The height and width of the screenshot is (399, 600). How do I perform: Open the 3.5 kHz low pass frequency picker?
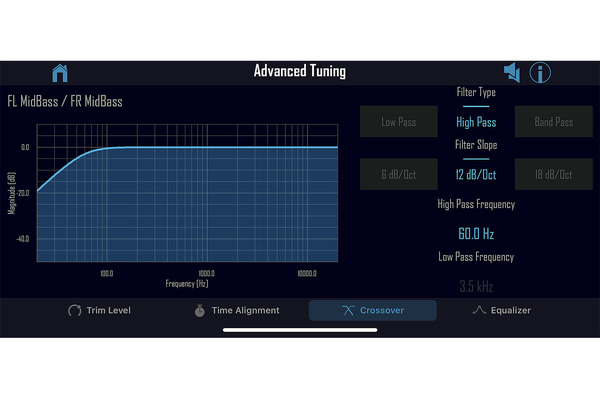476,286
